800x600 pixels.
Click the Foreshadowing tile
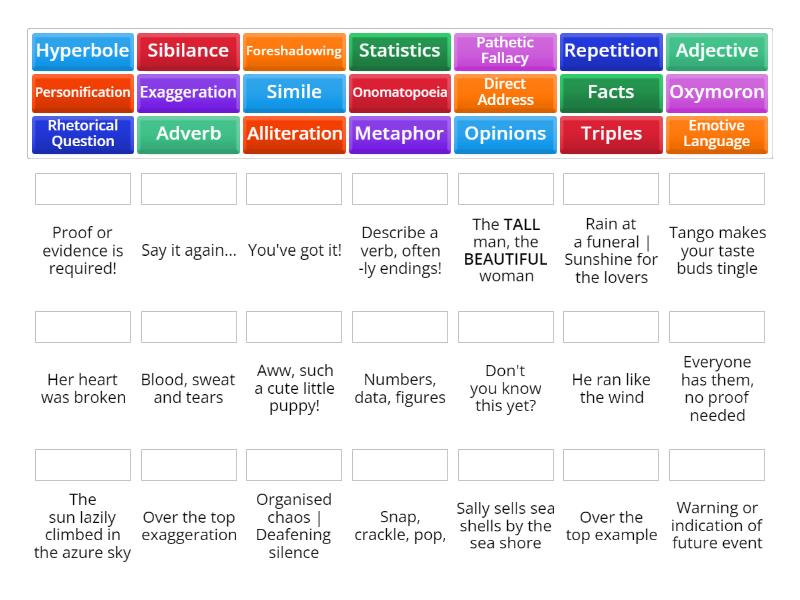click(294, 48)
